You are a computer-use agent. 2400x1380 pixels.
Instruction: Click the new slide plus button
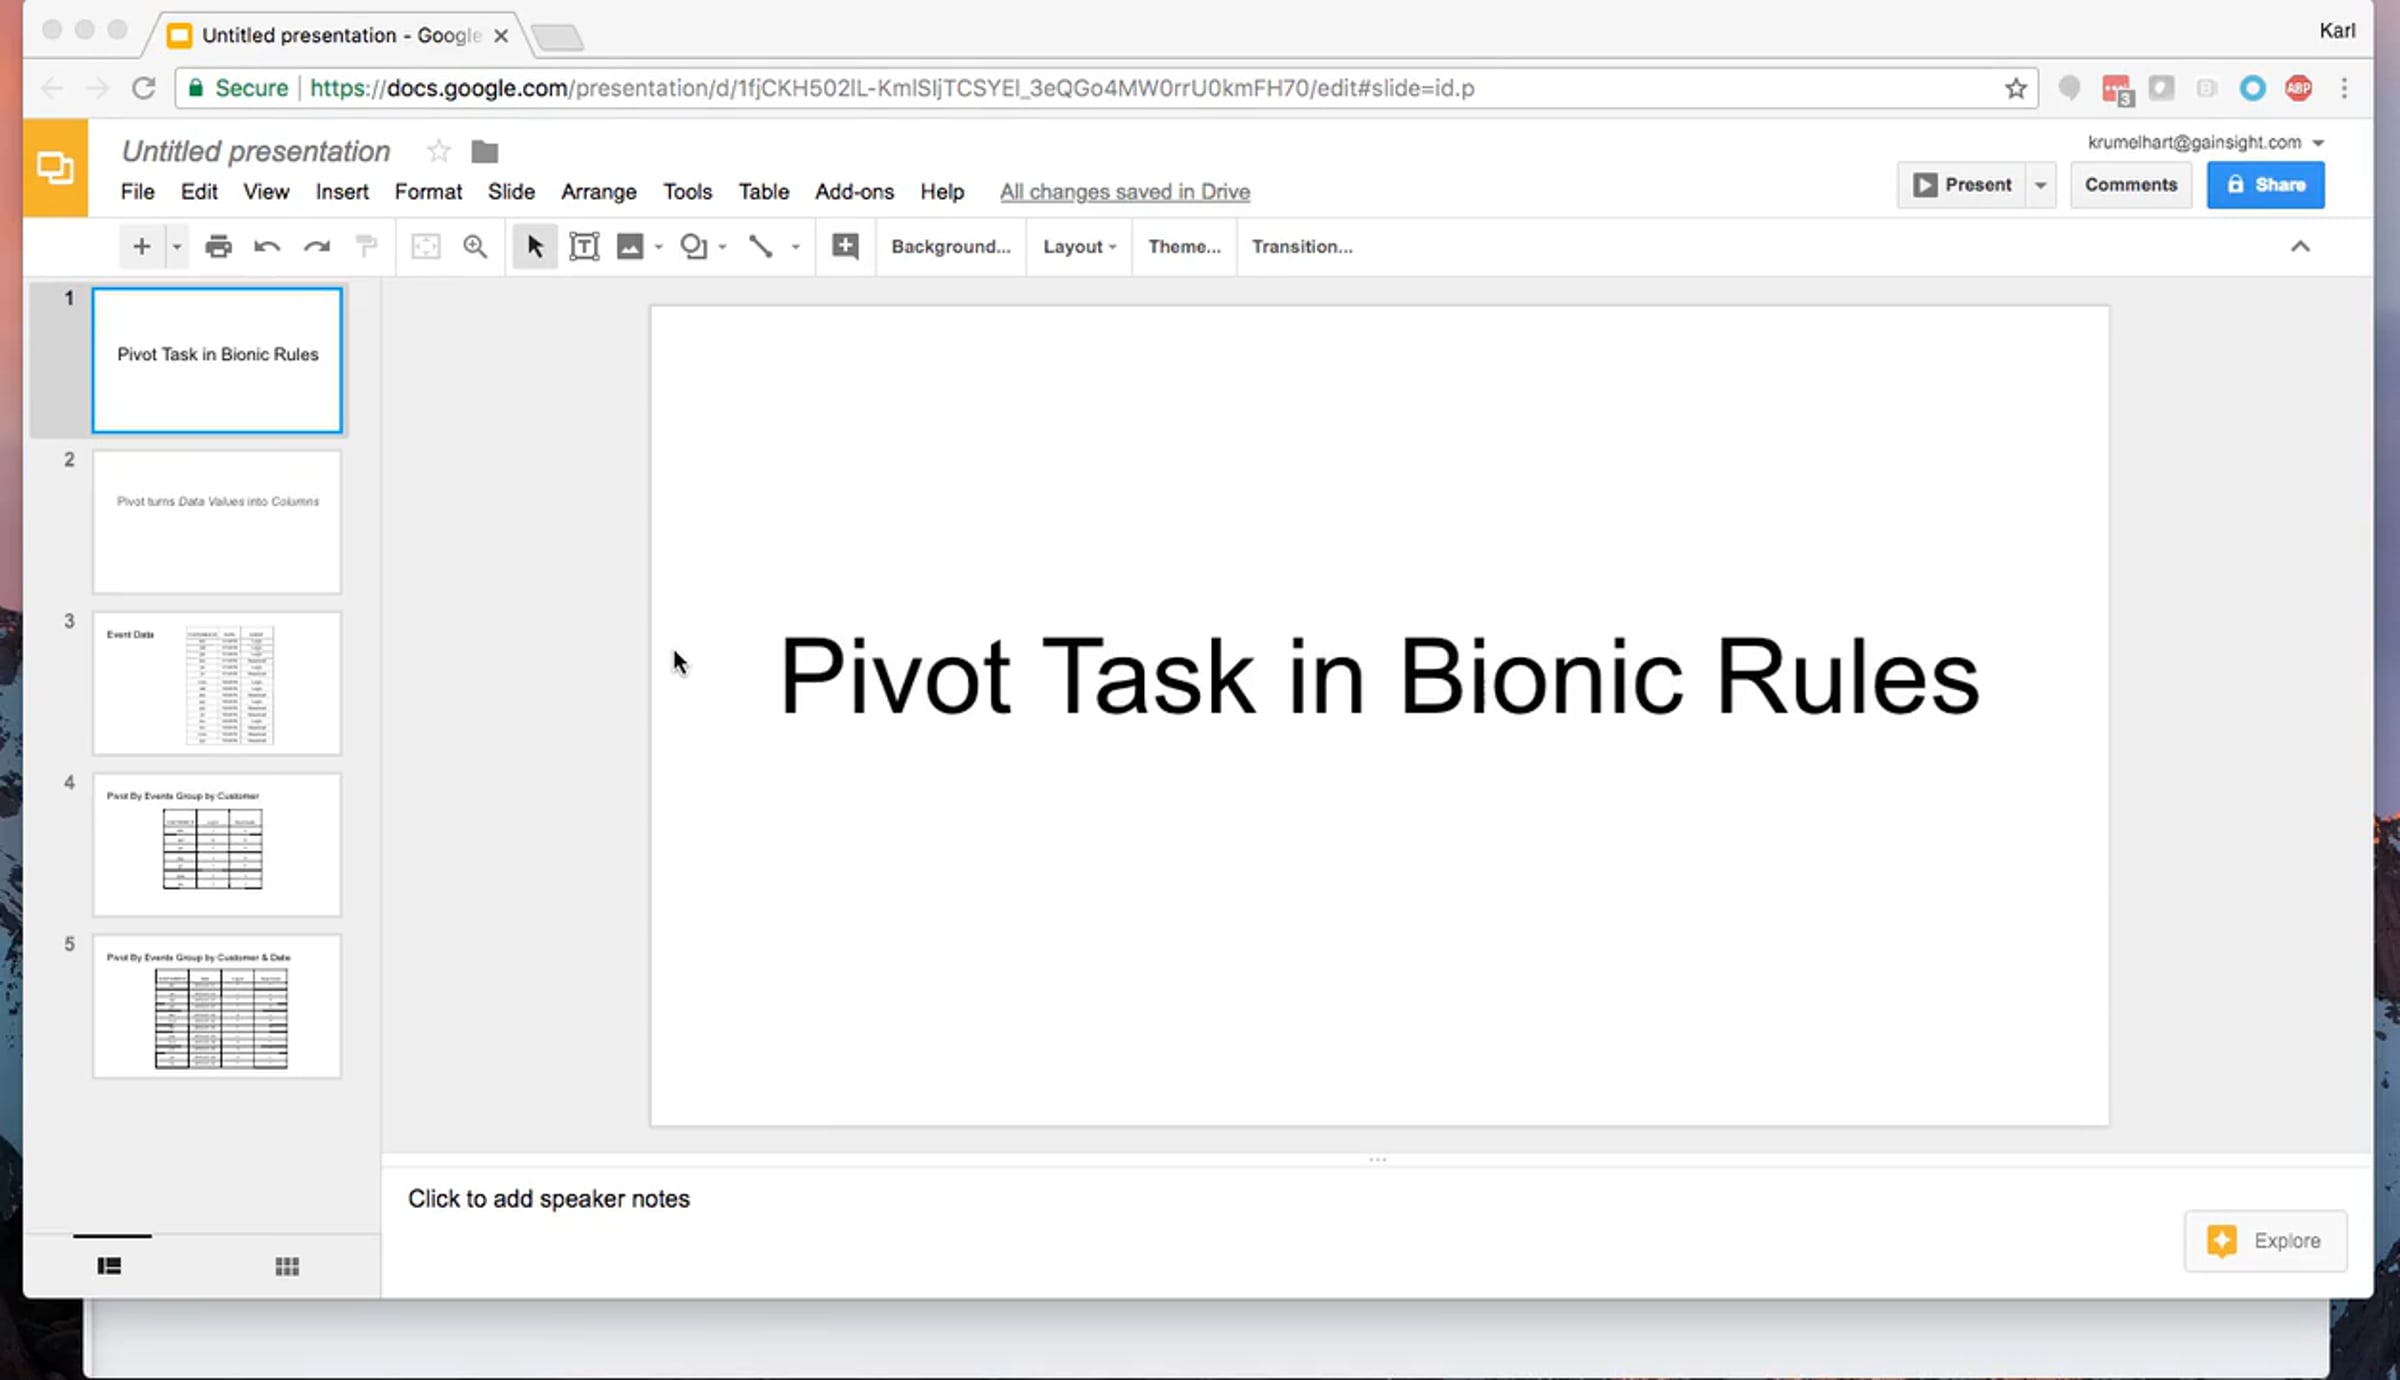(x=141, y=246)
